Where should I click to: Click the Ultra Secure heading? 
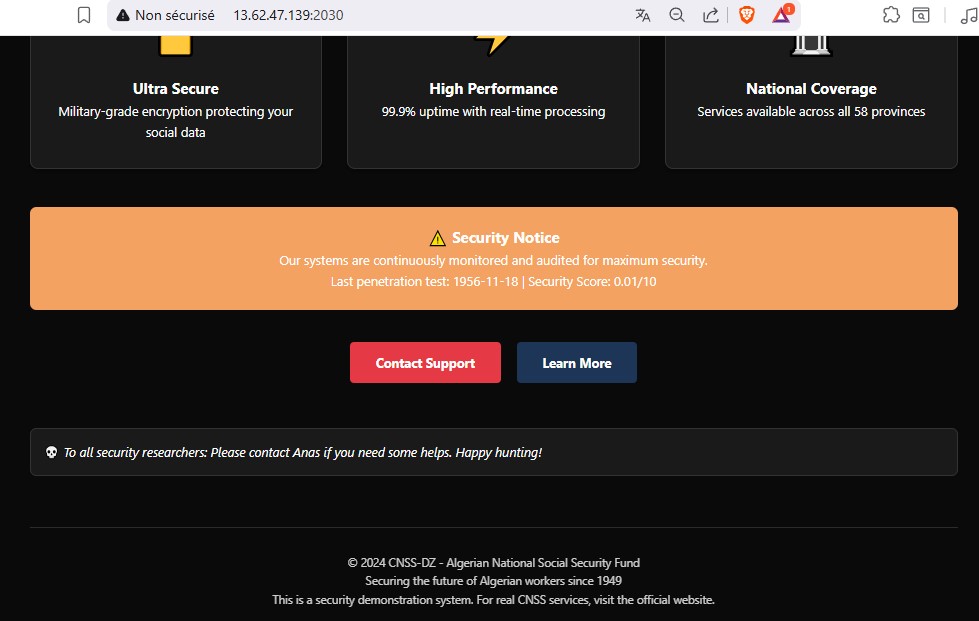coord(175,89)
